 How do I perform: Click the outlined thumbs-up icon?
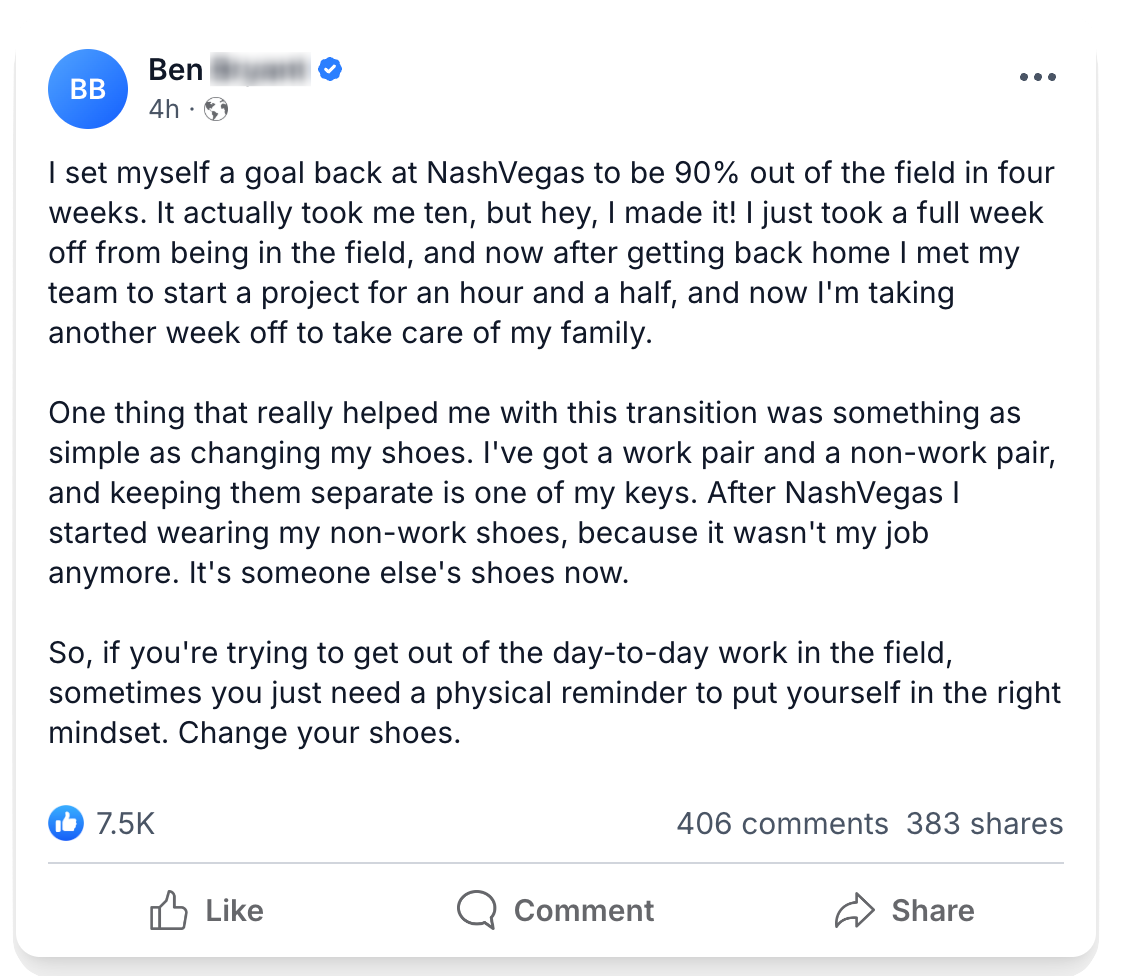[169, 911]
